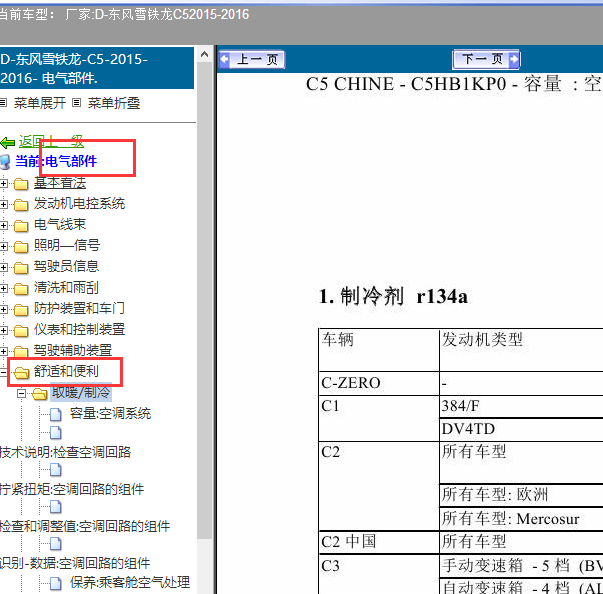
Task: Expand the 仪表和控制装置 folder node
Action: click(3, 330)
